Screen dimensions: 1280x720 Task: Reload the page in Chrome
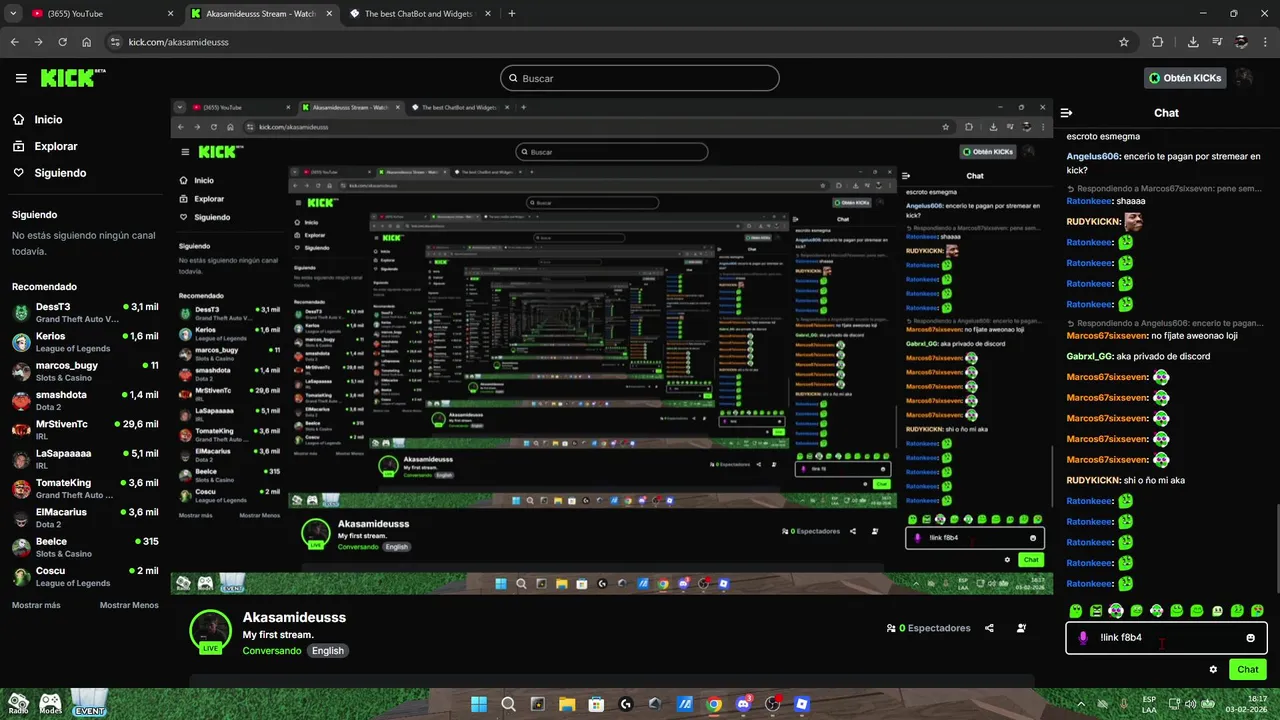click(63, 42)
